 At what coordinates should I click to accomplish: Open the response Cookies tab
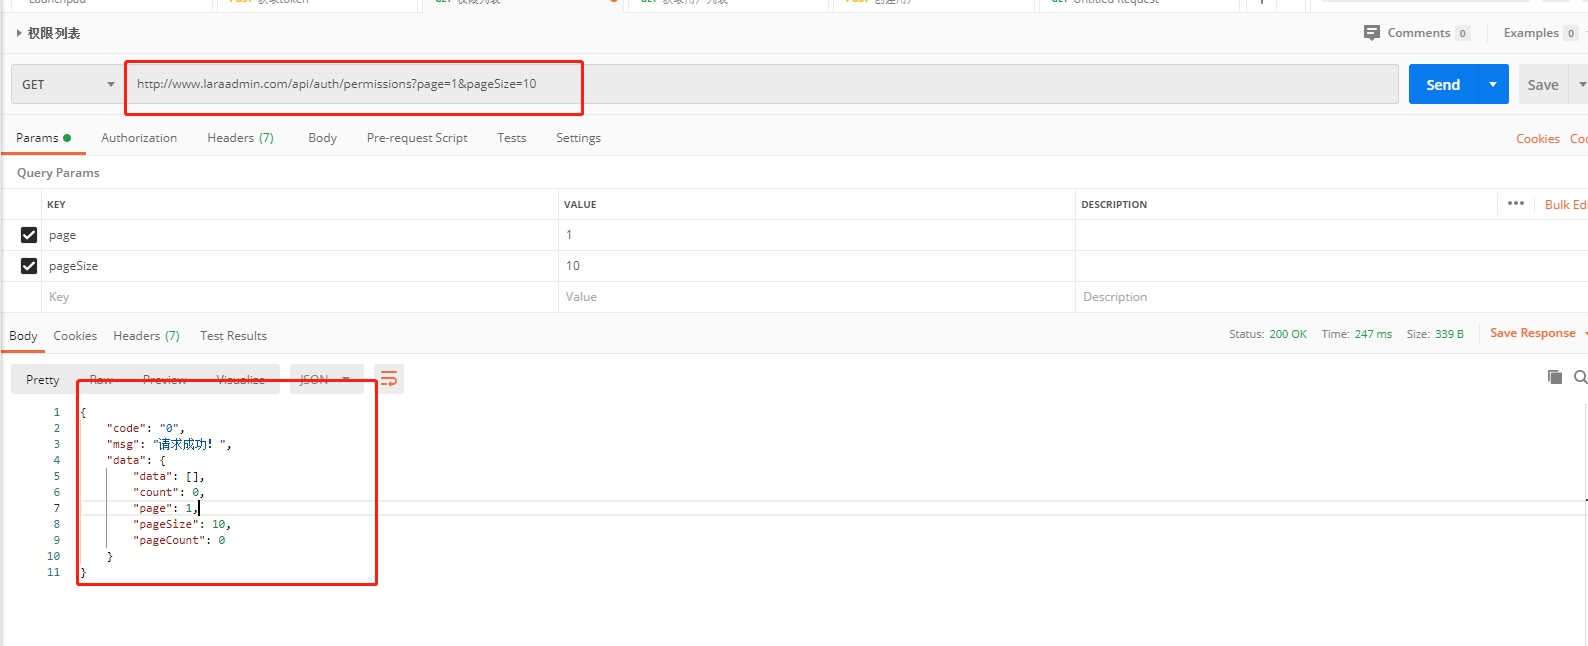tap(75, 336)
